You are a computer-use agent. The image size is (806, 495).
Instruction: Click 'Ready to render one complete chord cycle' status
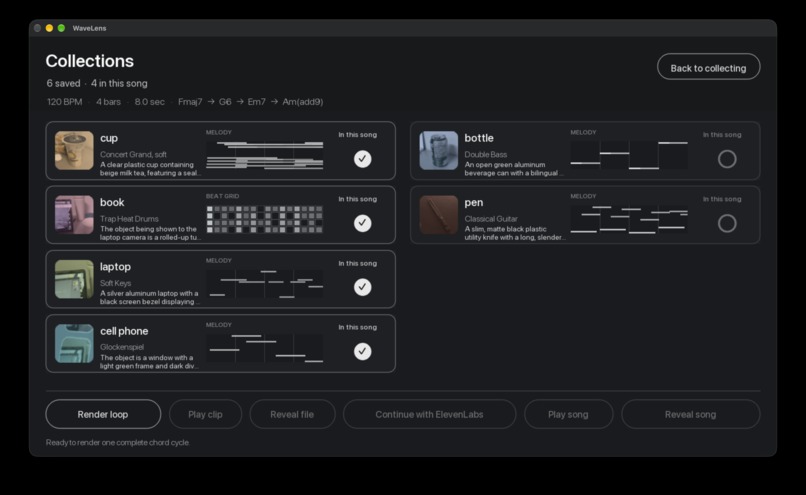pyautogui.click(x=118, y=442)
